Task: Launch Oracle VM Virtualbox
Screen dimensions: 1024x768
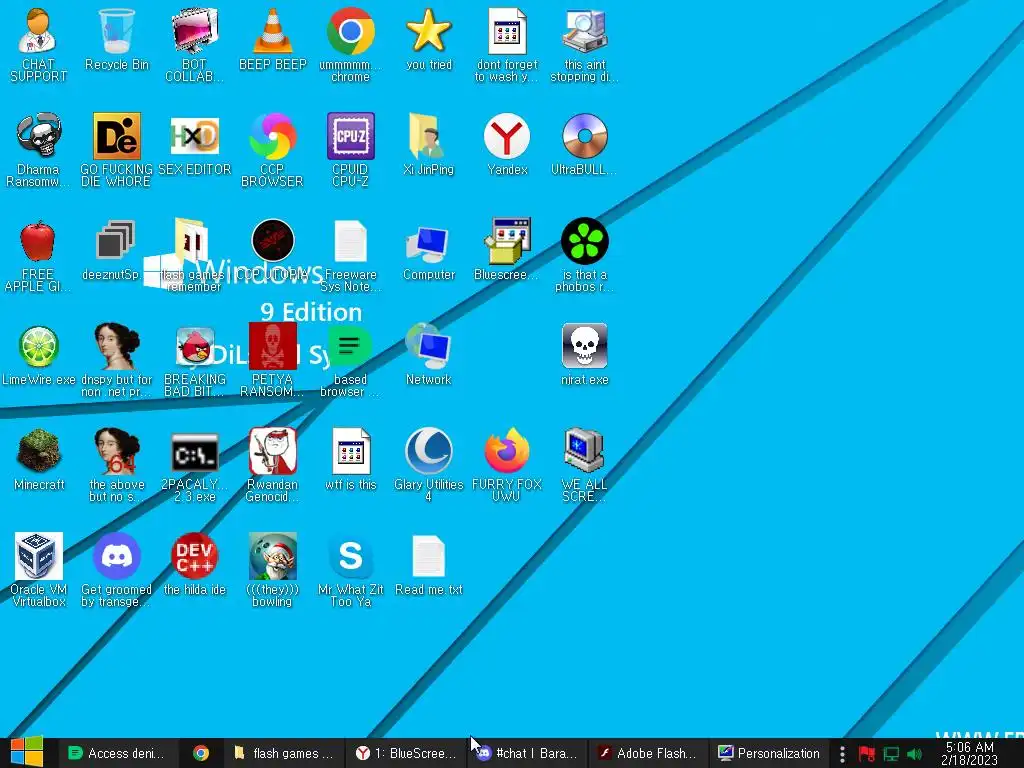Action: coord(38,570)
